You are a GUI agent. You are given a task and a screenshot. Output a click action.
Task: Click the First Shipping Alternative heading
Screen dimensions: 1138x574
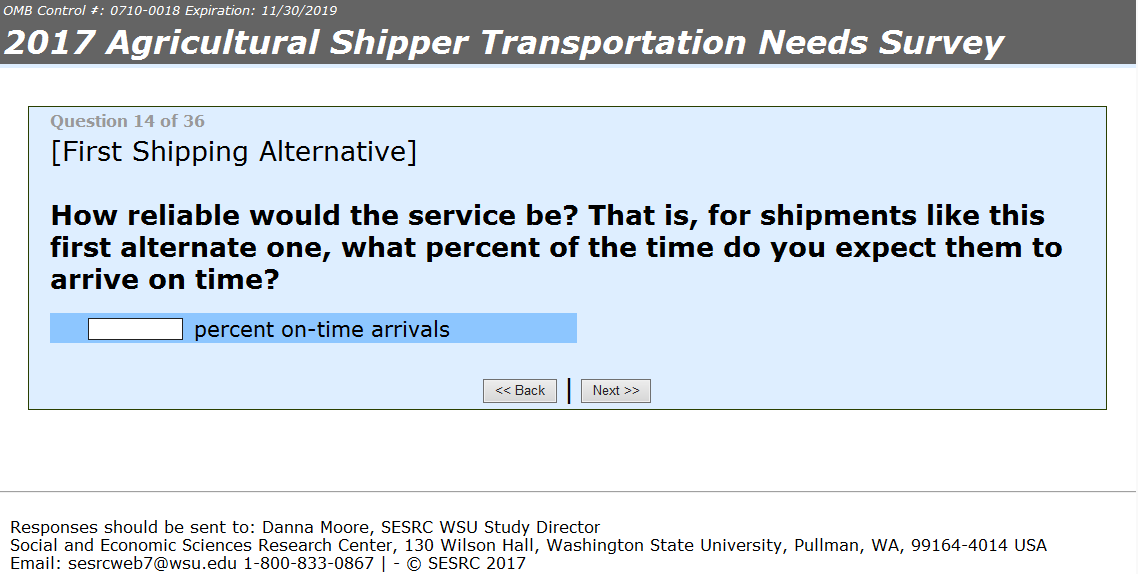coord(233,152)
